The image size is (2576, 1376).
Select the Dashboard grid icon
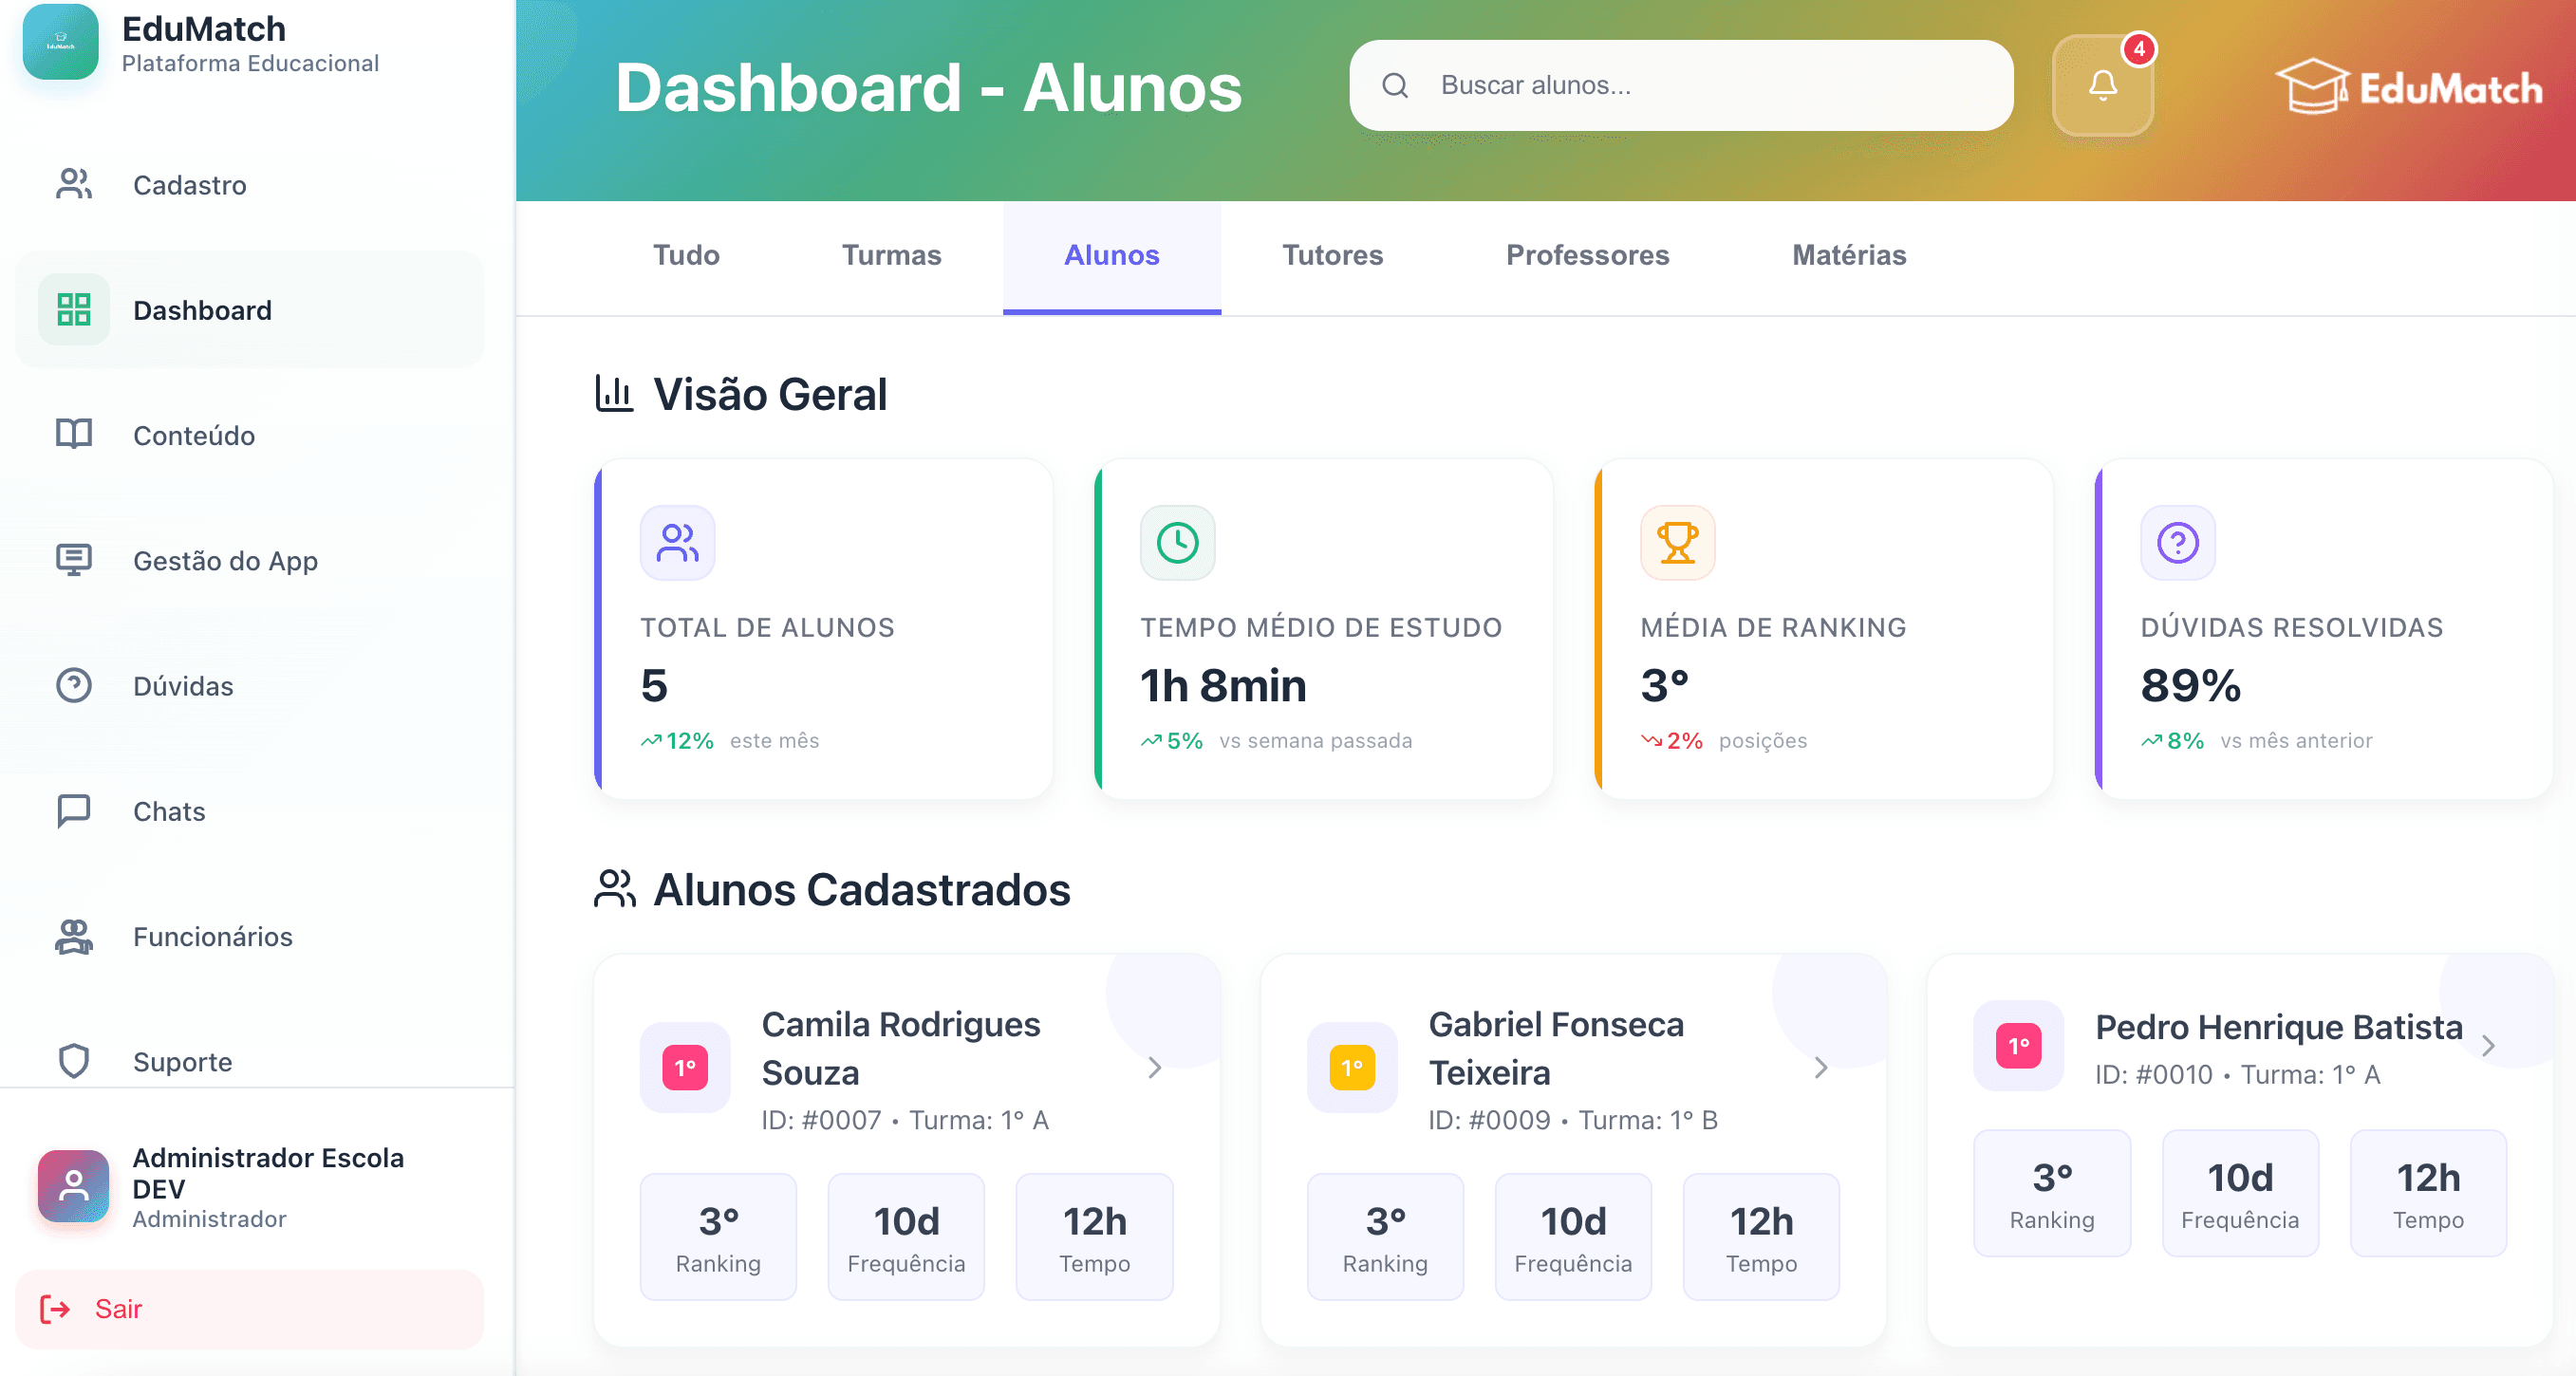(73, 310)
